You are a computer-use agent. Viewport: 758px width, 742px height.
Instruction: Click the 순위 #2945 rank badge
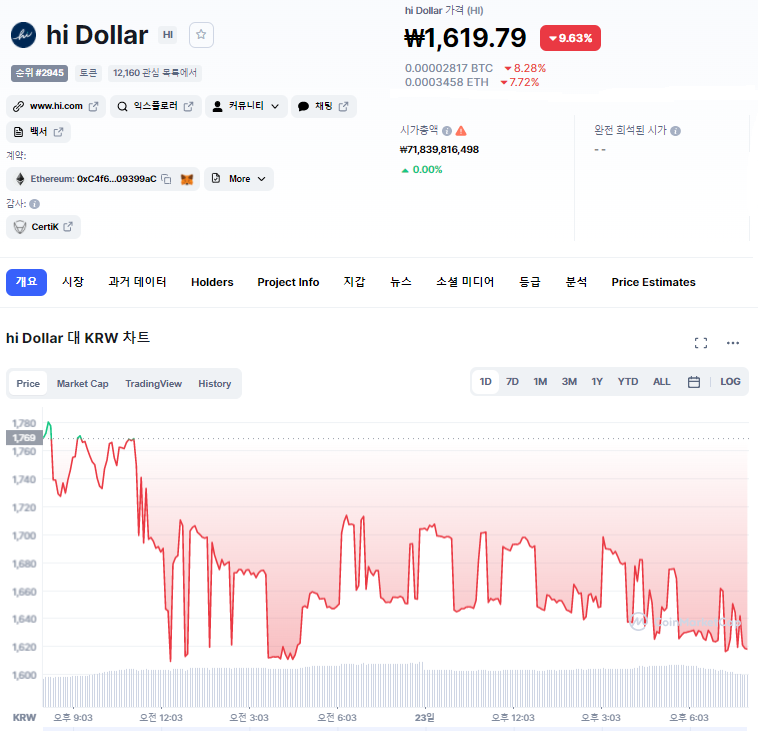coord(40,73)
